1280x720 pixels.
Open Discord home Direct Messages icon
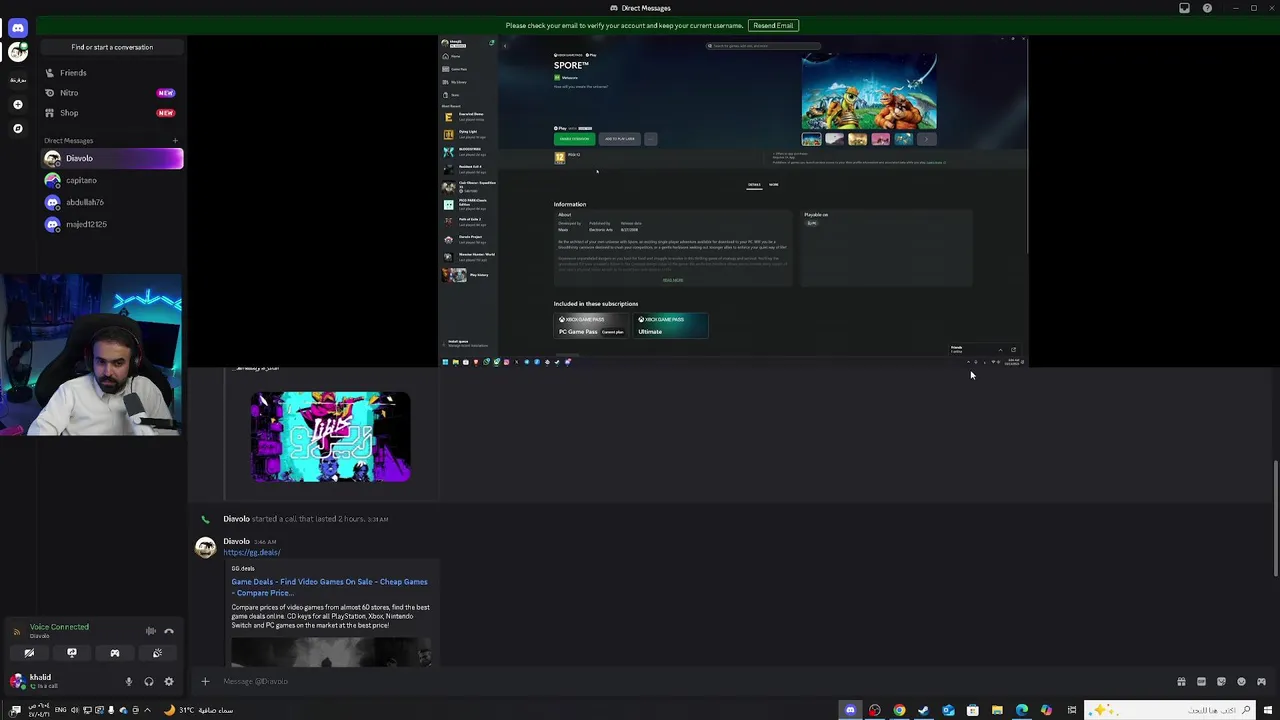click(x=17, y=28)
